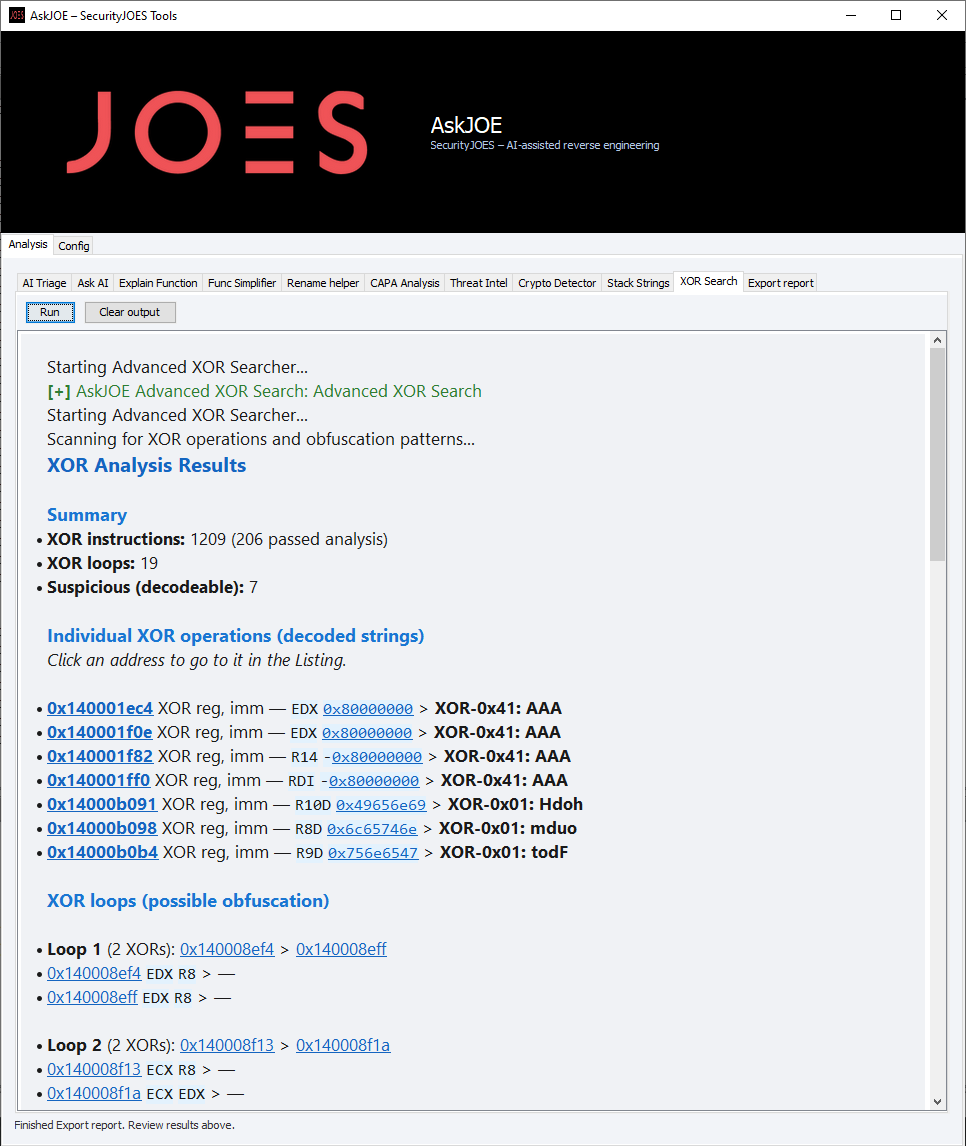Viewport: 966px width, 1146px height.
Task: Click the JOES logo banner
Action: 217,132
